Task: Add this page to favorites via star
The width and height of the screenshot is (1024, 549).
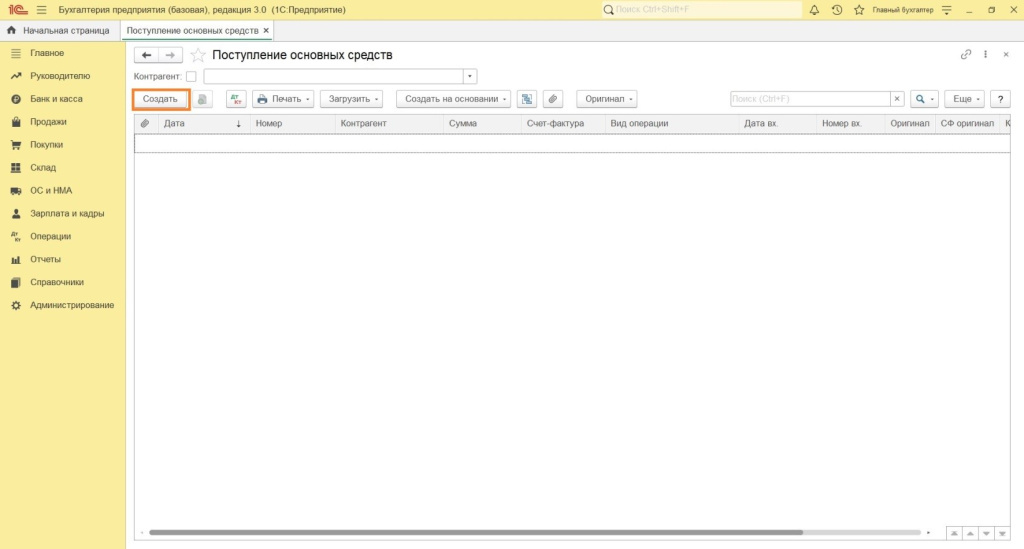Action: point(198,55)
